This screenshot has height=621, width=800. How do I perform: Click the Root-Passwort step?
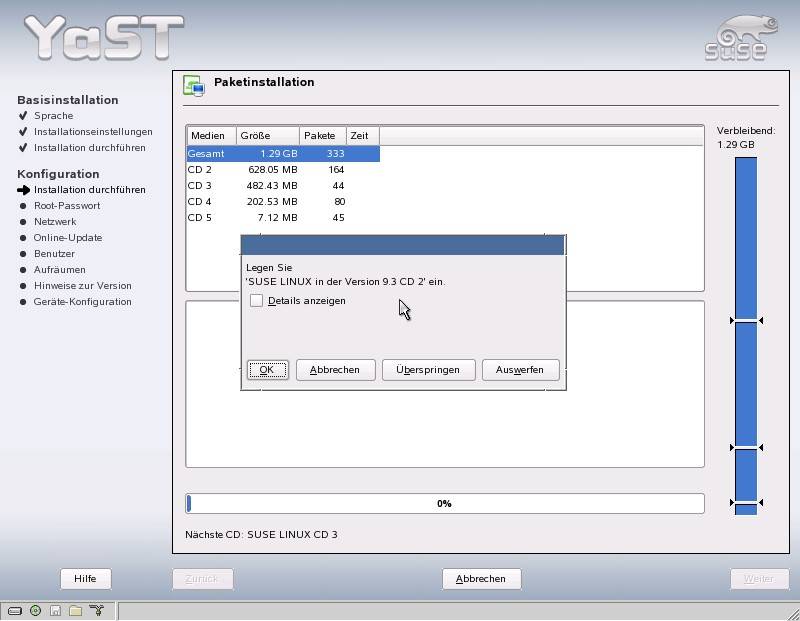(x=67, y=206)
